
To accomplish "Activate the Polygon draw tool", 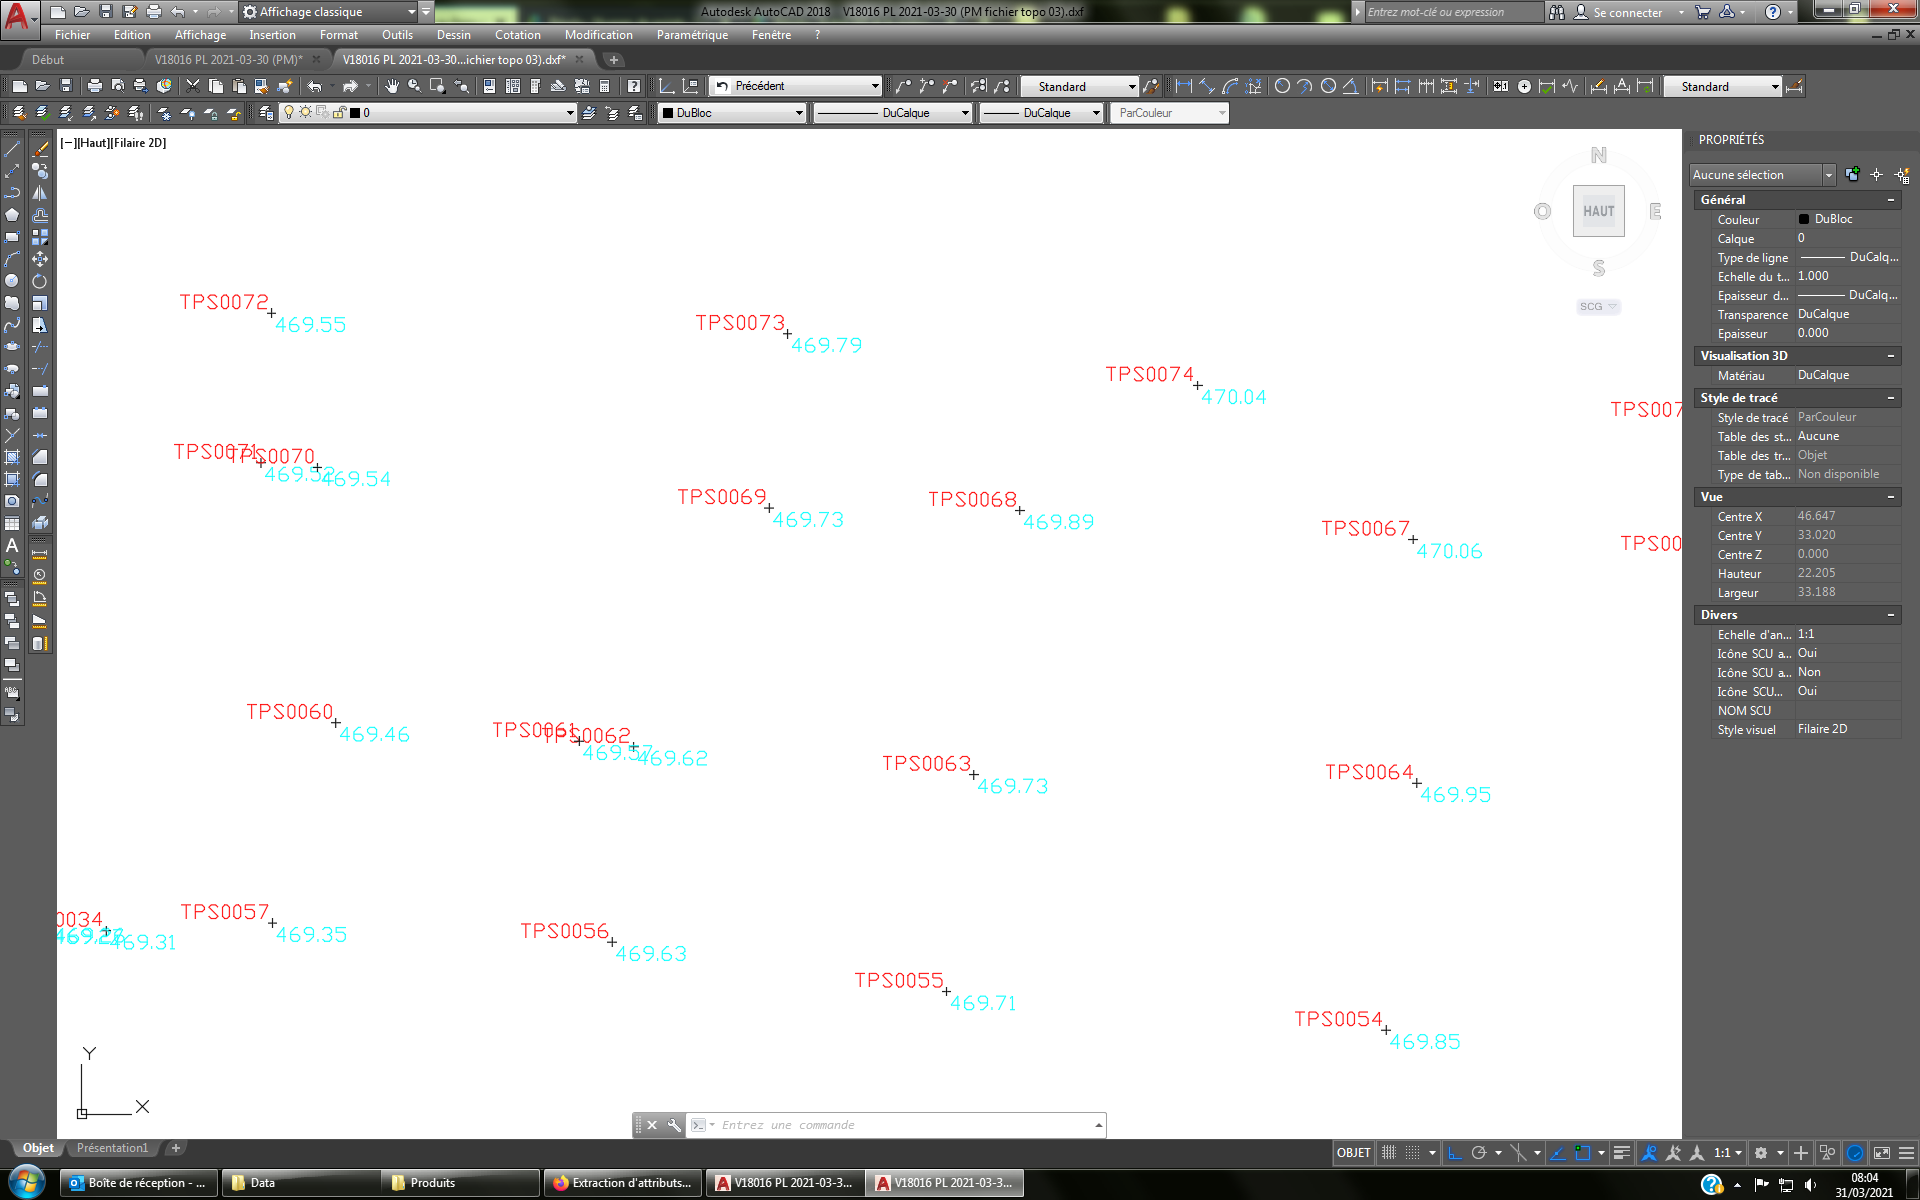I will pos(14,215).
